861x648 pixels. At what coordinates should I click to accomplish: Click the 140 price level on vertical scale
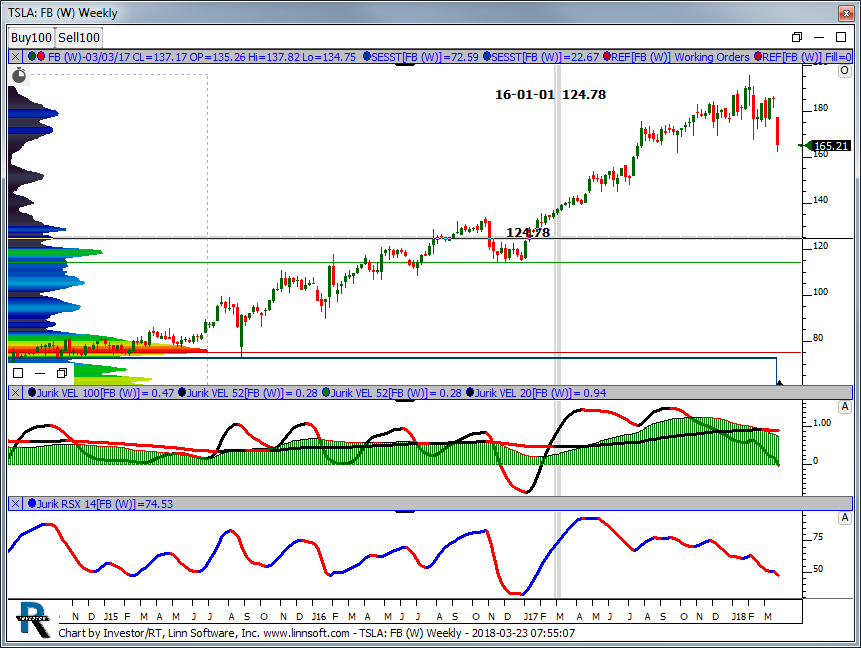click(820, 200)
